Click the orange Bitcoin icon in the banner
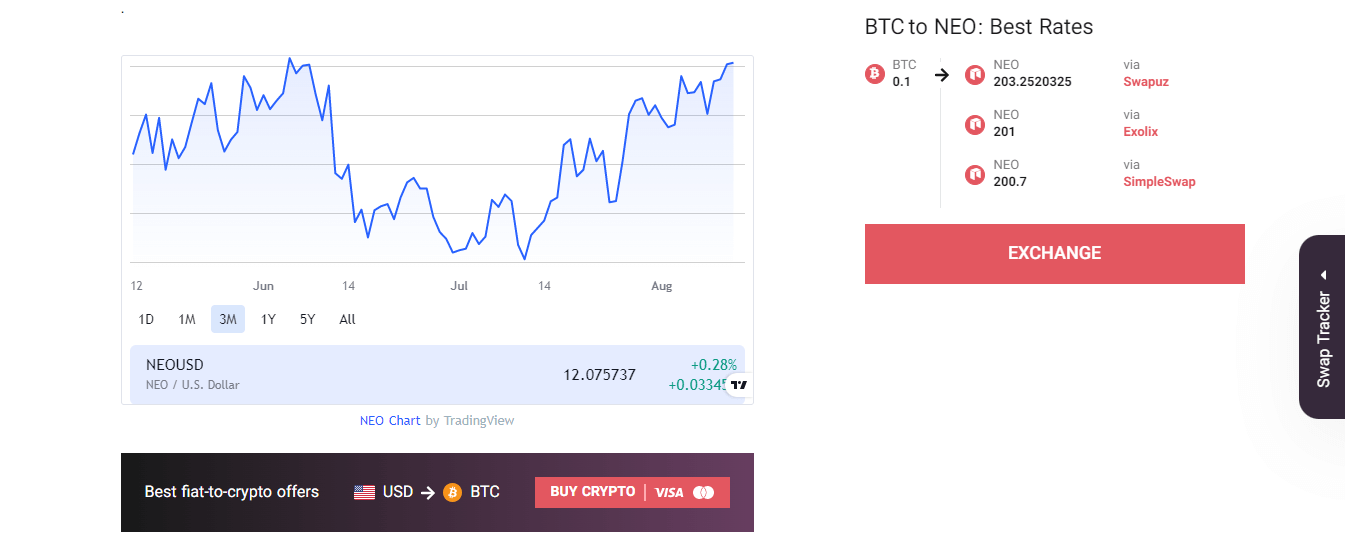Viewport: 1345px width, 552px height. tap(453, 492)
